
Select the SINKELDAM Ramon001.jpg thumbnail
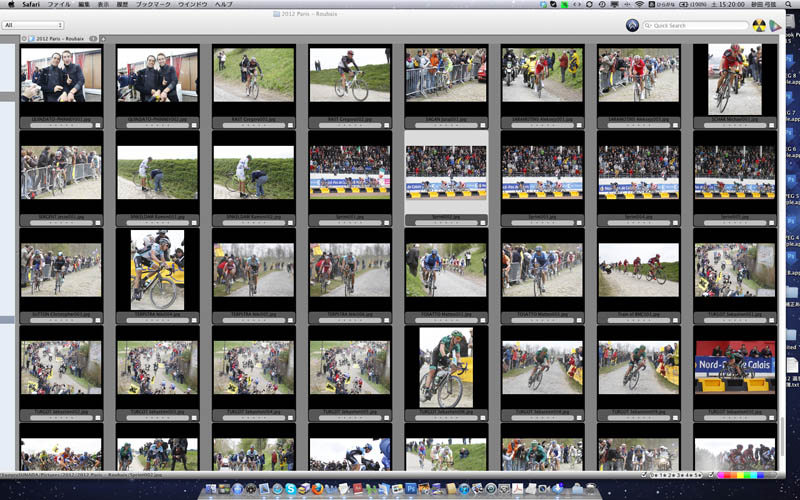pos(157,172)
